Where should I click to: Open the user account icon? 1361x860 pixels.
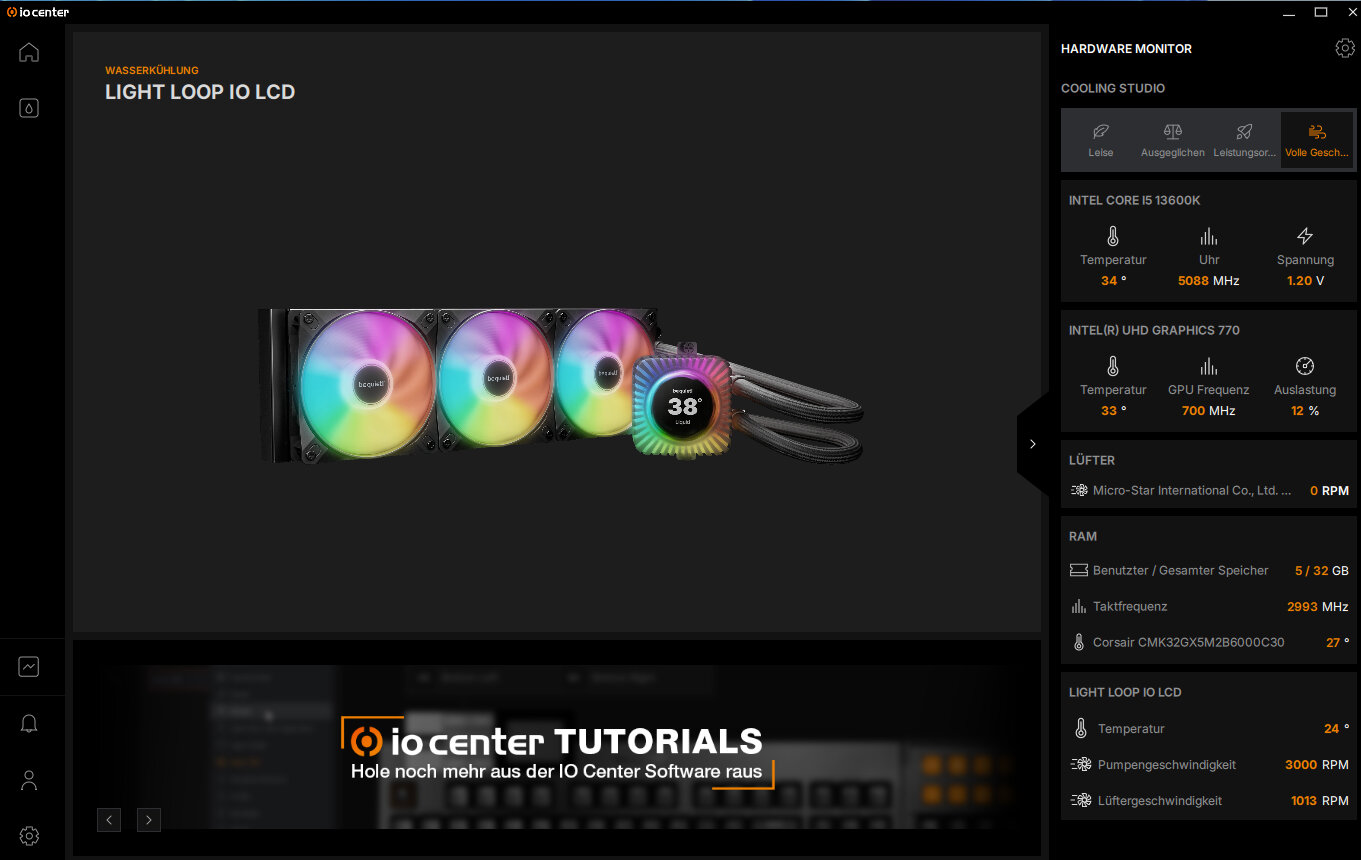[x=29, y=780]
